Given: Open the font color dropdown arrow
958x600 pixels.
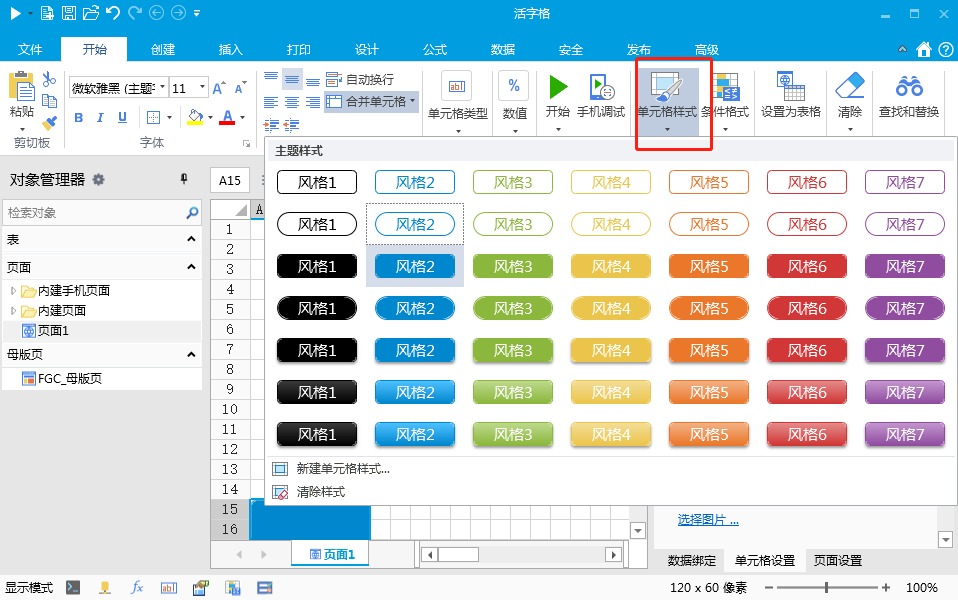Looking at the screenshot, I should pyautogui.click(x=243, y=117).
